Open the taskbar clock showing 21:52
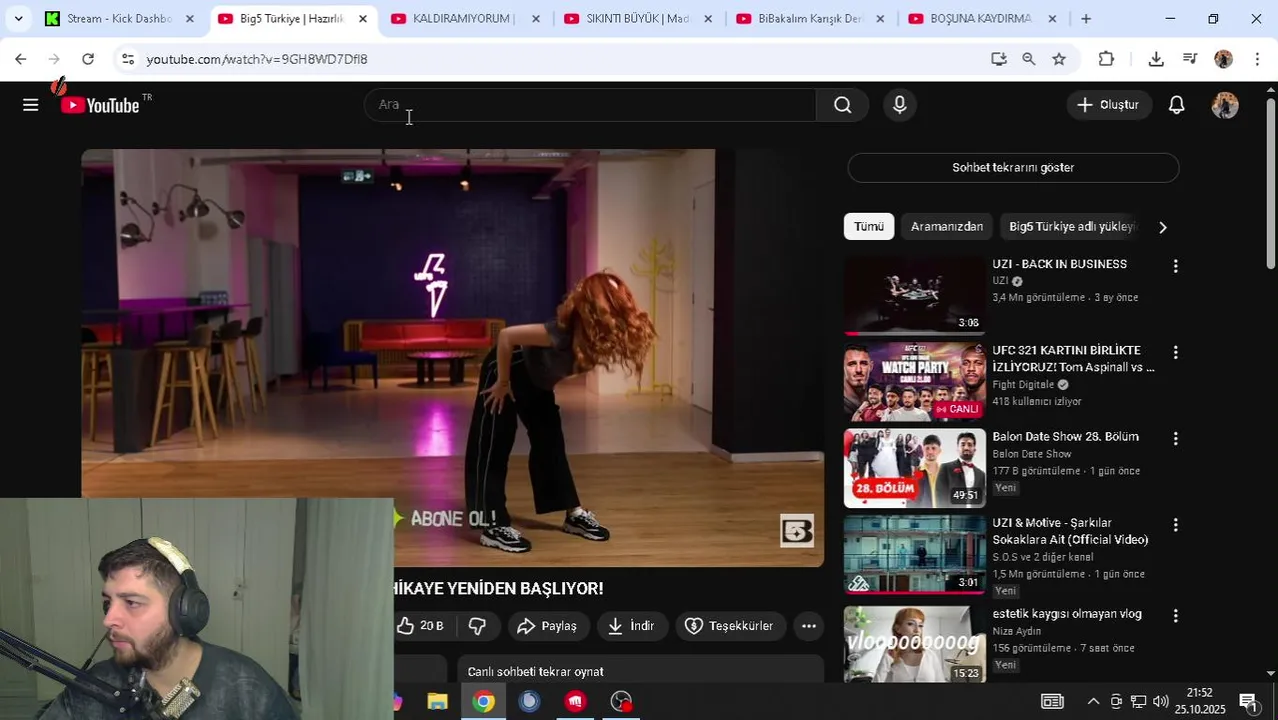 click(x=1200, y=701)
